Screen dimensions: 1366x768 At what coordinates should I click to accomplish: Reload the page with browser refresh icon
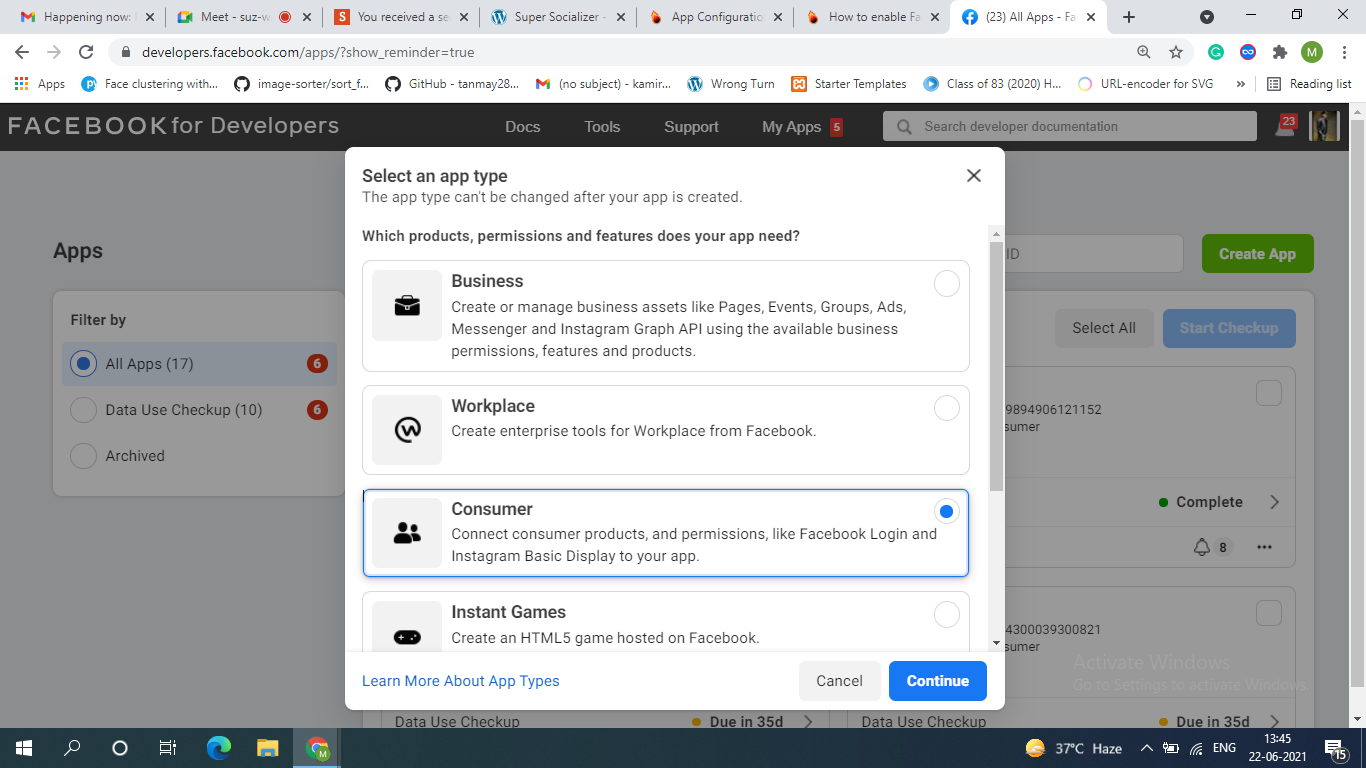pos(86,52)
